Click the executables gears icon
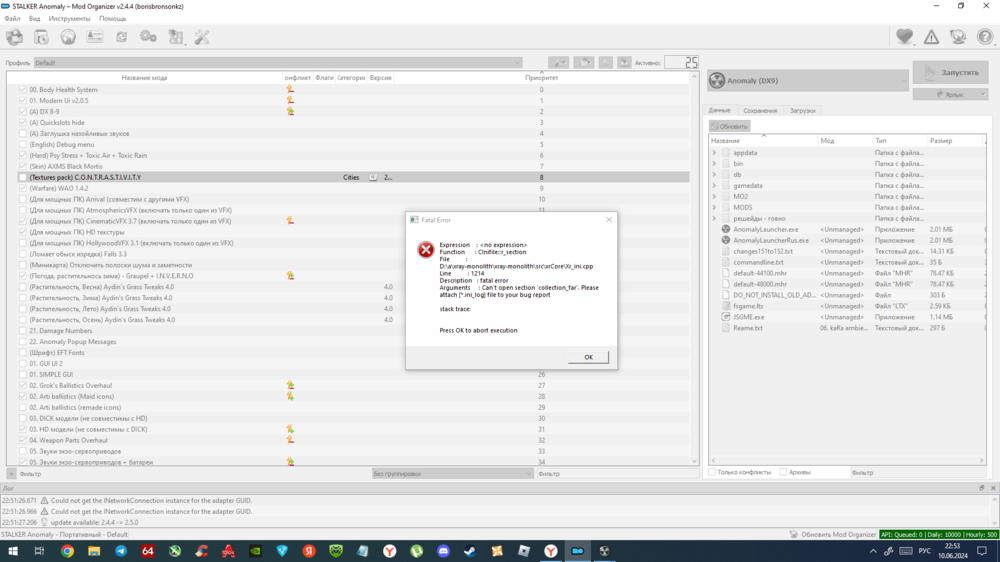The image size is (1000, 562). tap(148, 37)
